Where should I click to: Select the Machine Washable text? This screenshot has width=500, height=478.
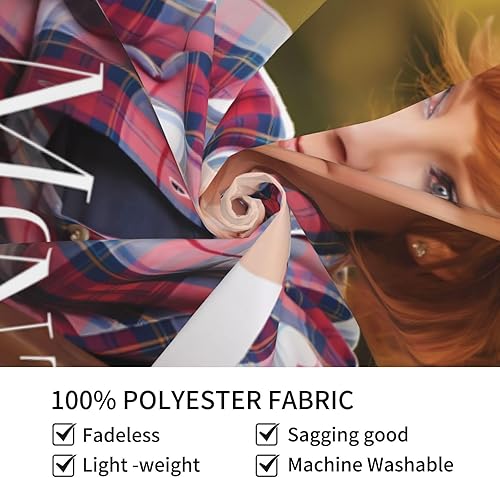[x=371, y=465]
